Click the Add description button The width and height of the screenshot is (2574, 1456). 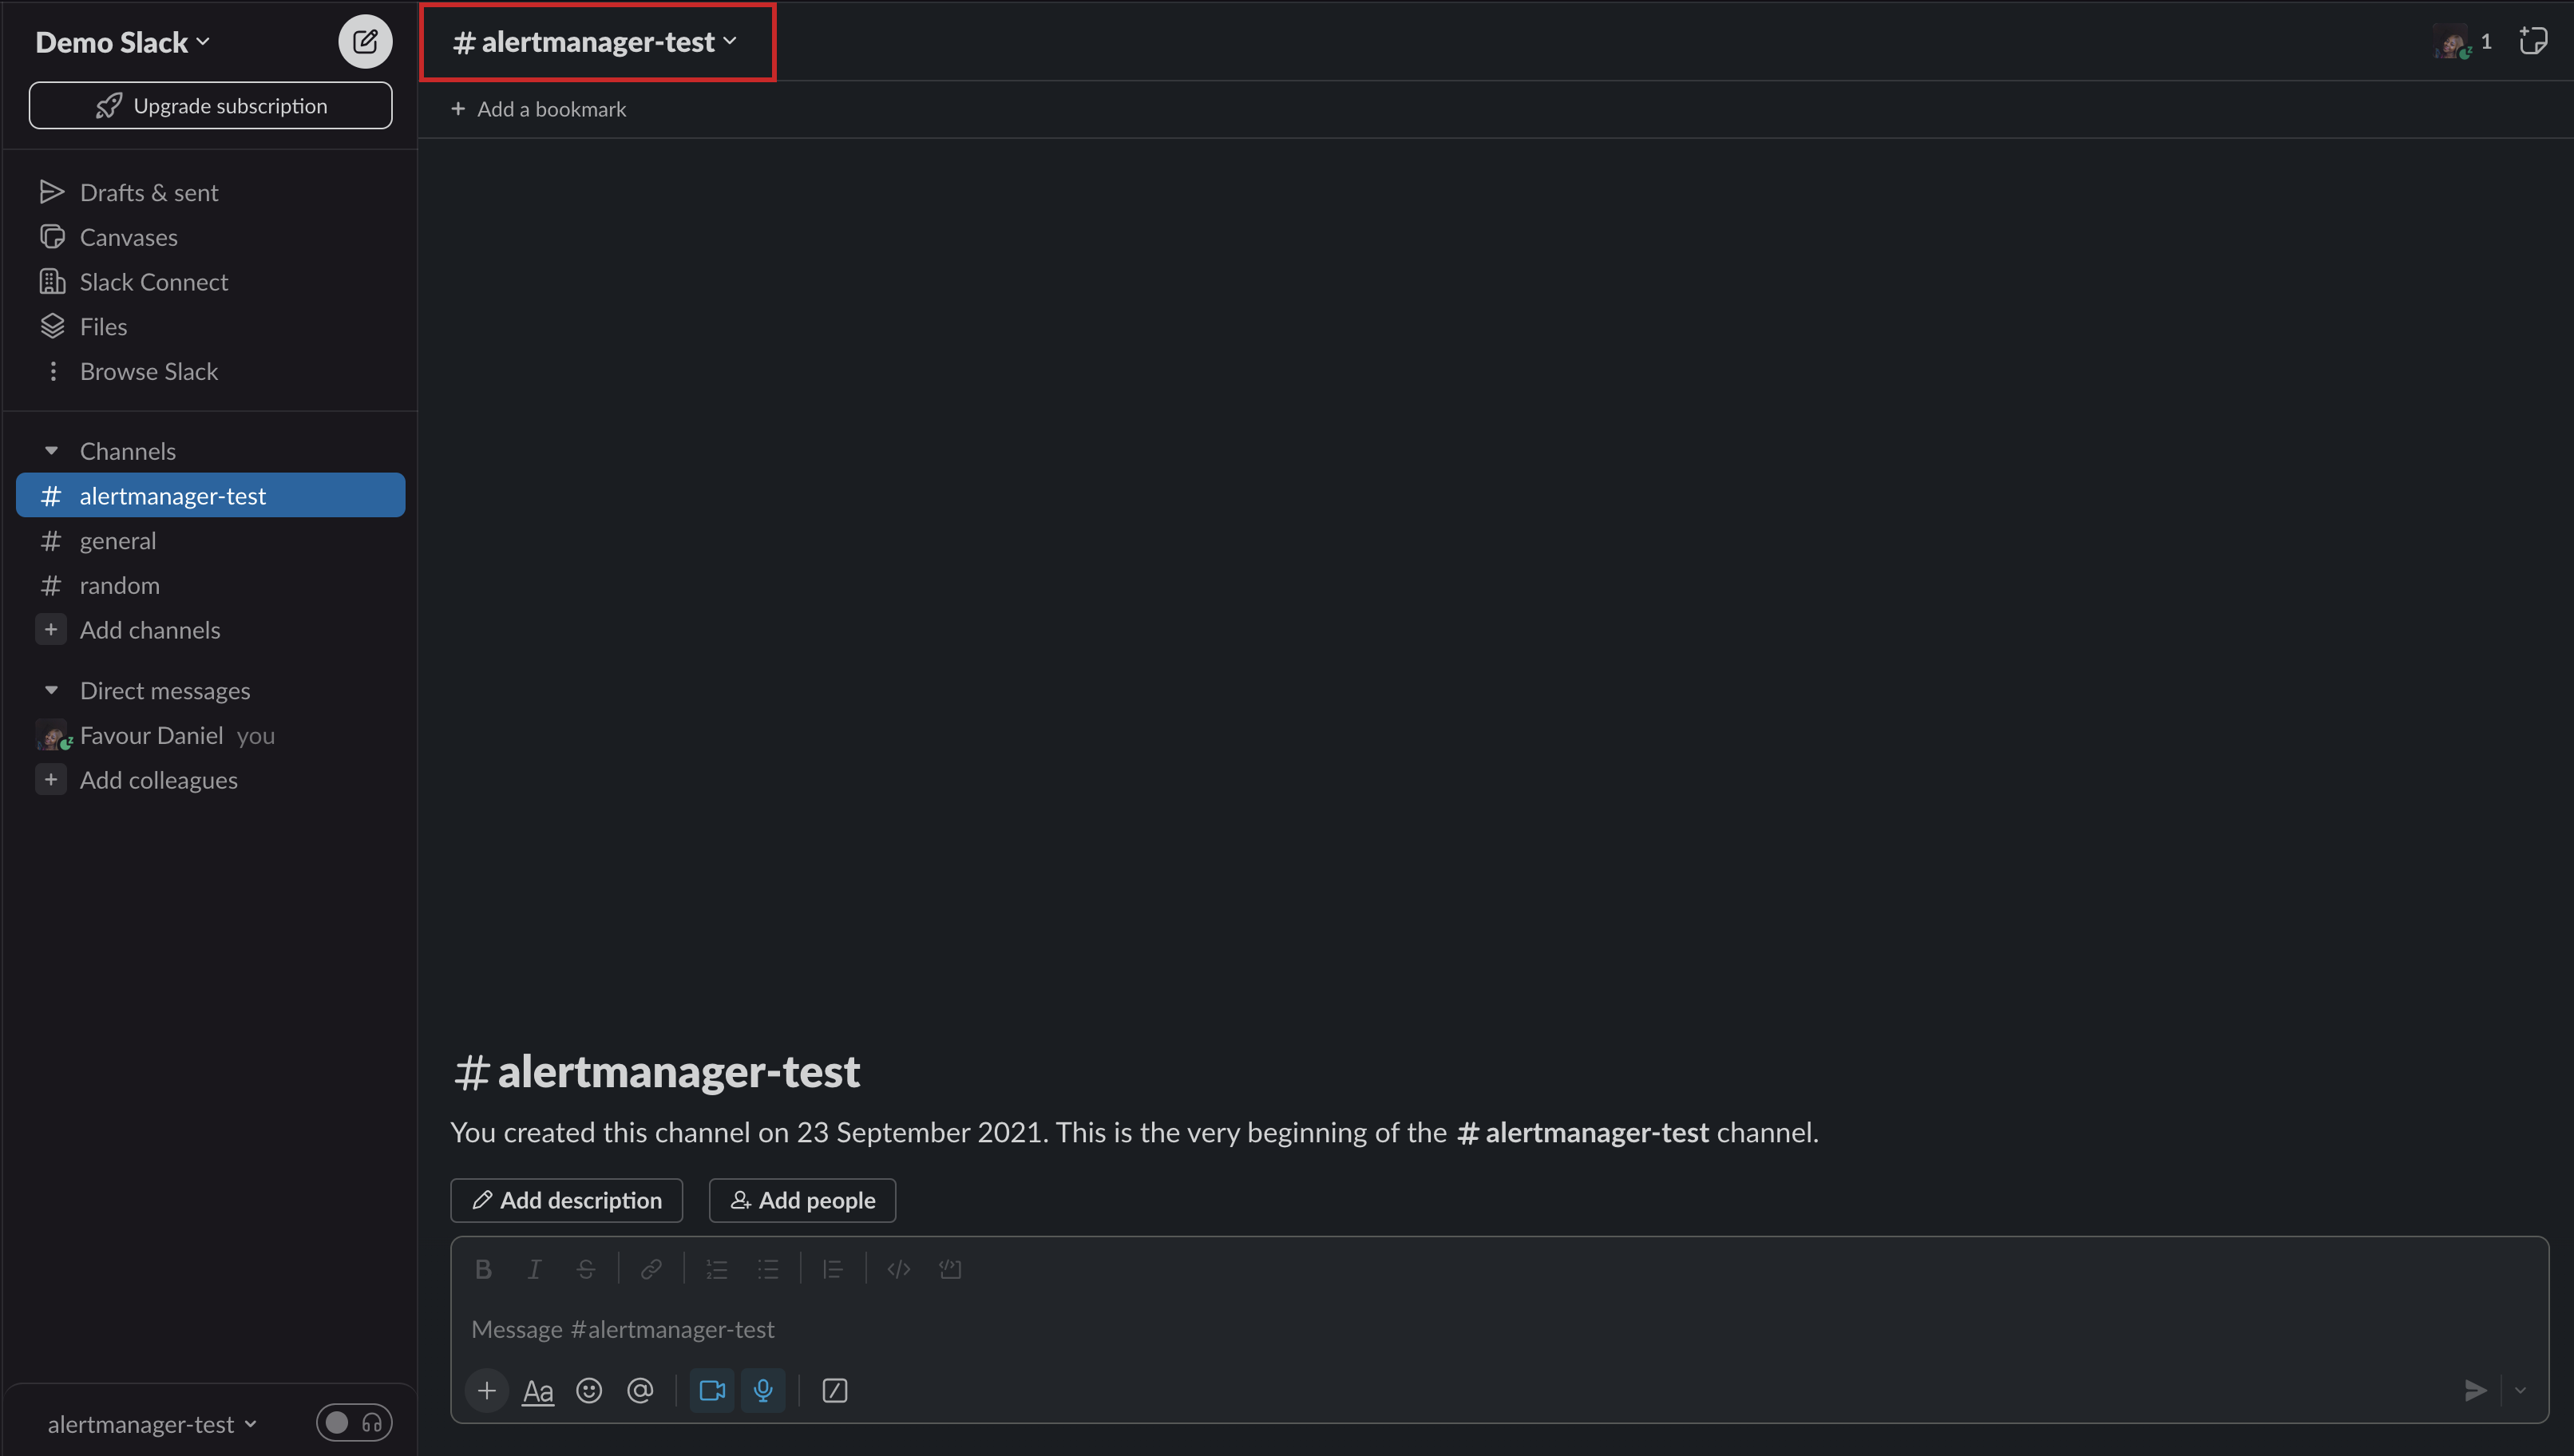point(567,1201)
